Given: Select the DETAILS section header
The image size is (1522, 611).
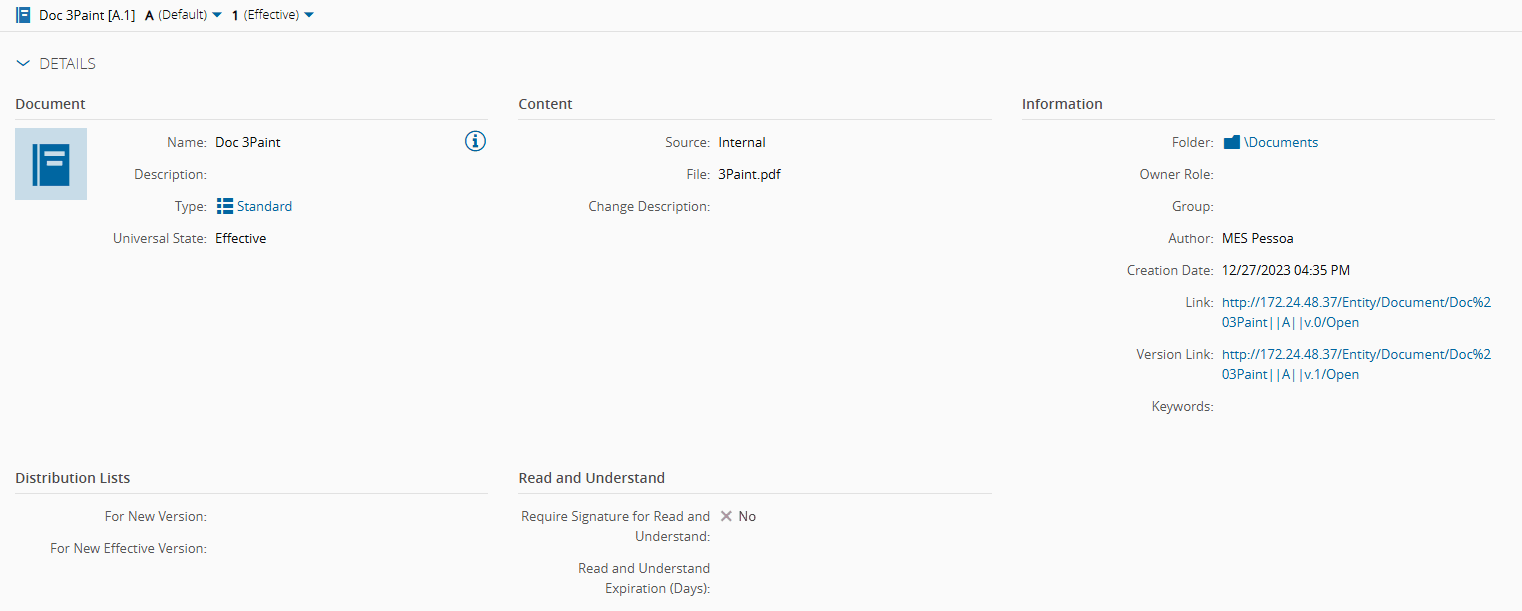Looking at the screenshot, I should pos(67,63).
